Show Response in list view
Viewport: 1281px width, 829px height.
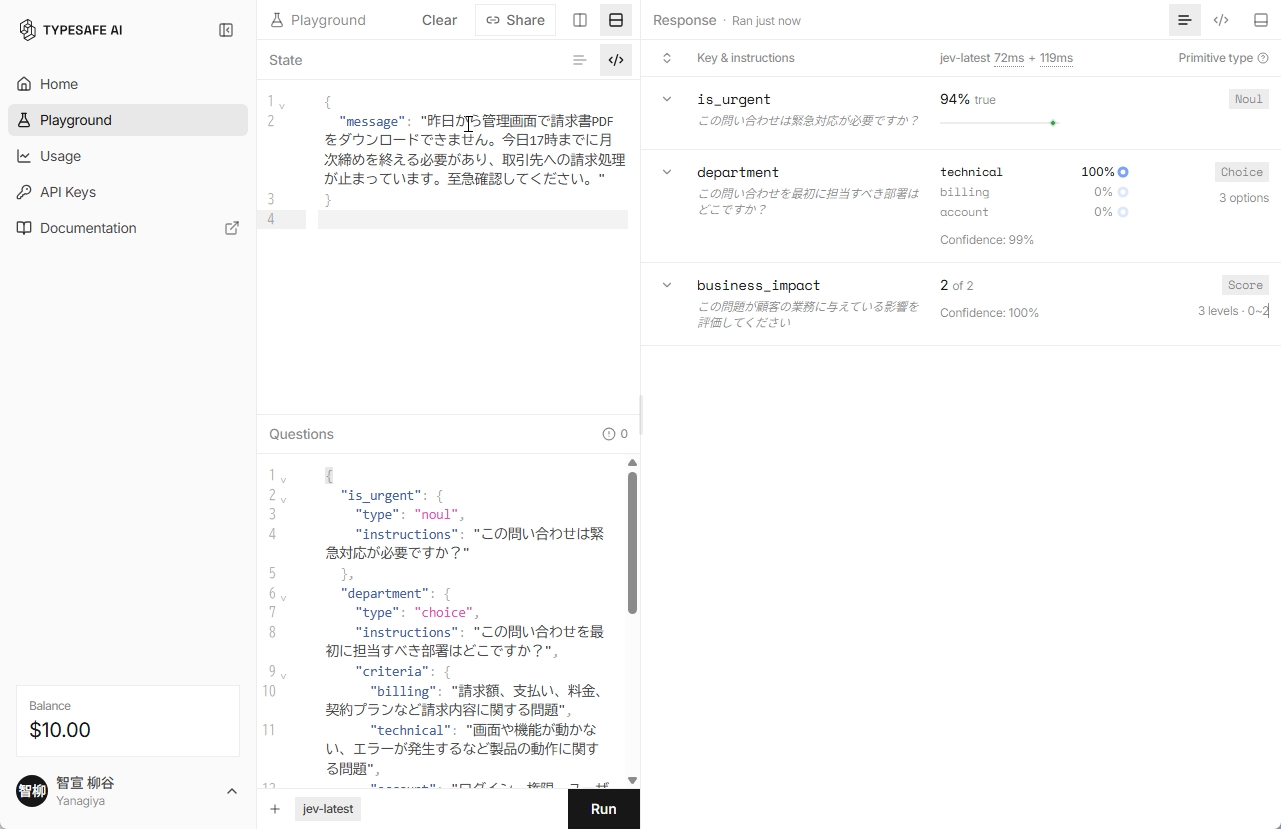tap(1185, 20)
